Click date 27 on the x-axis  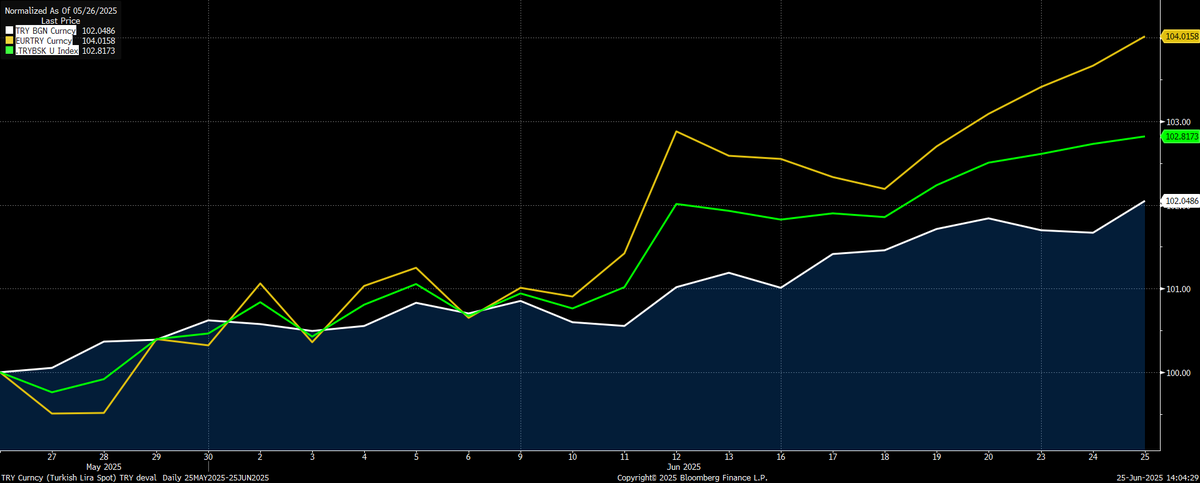[52, 455]
